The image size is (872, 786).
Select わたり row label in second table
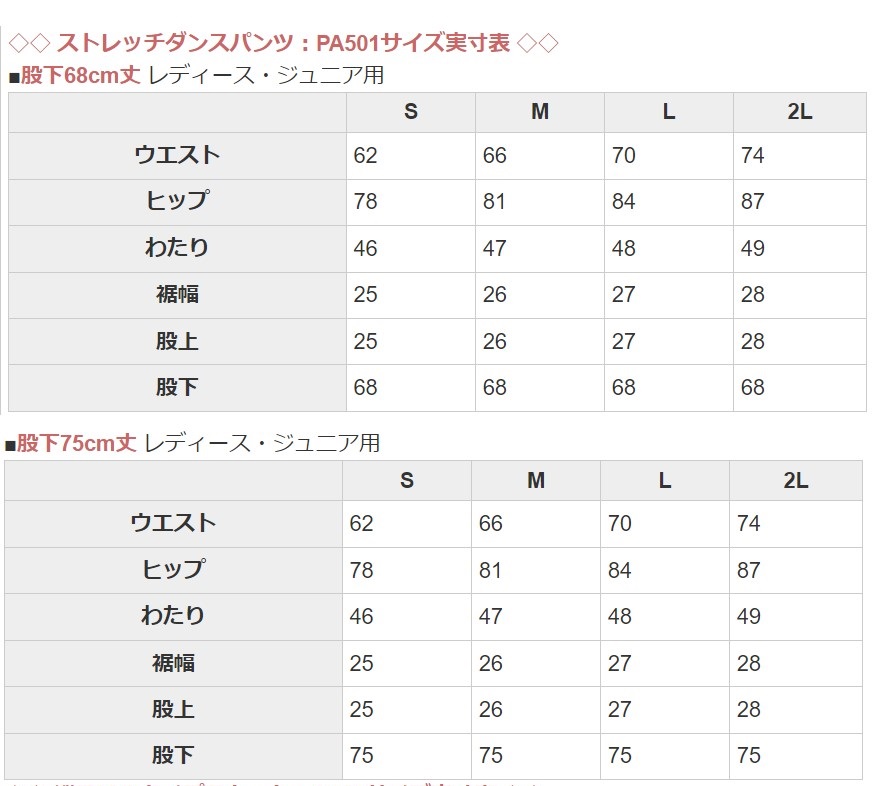tap(174, 616)
